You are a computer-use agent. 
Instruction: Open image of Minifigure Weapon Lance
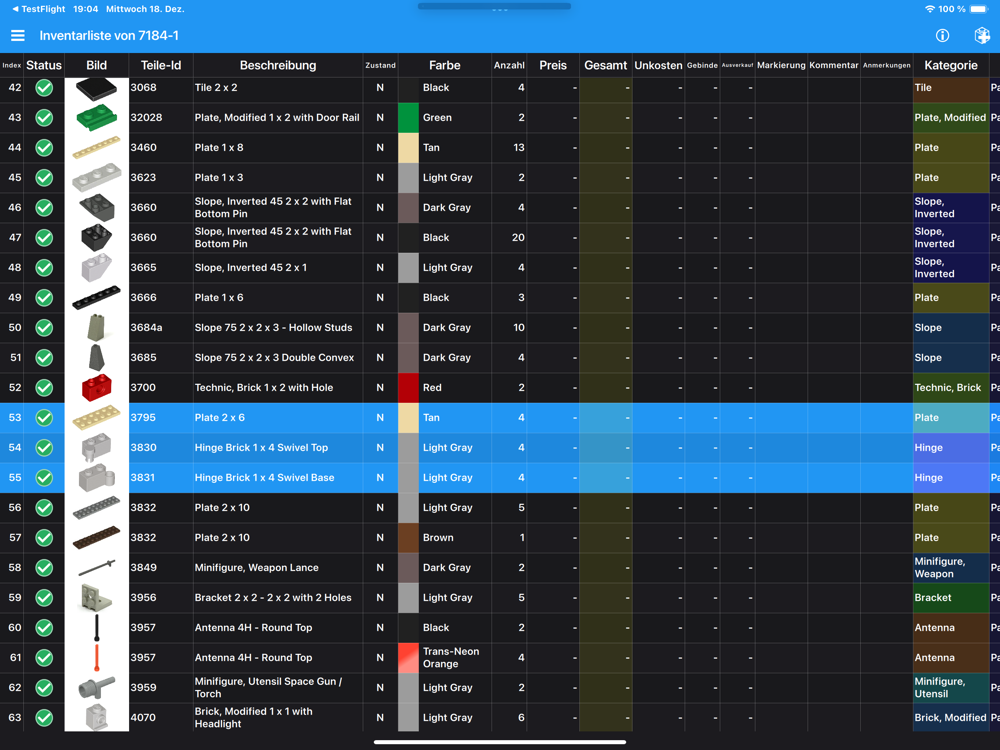[96, 568]
